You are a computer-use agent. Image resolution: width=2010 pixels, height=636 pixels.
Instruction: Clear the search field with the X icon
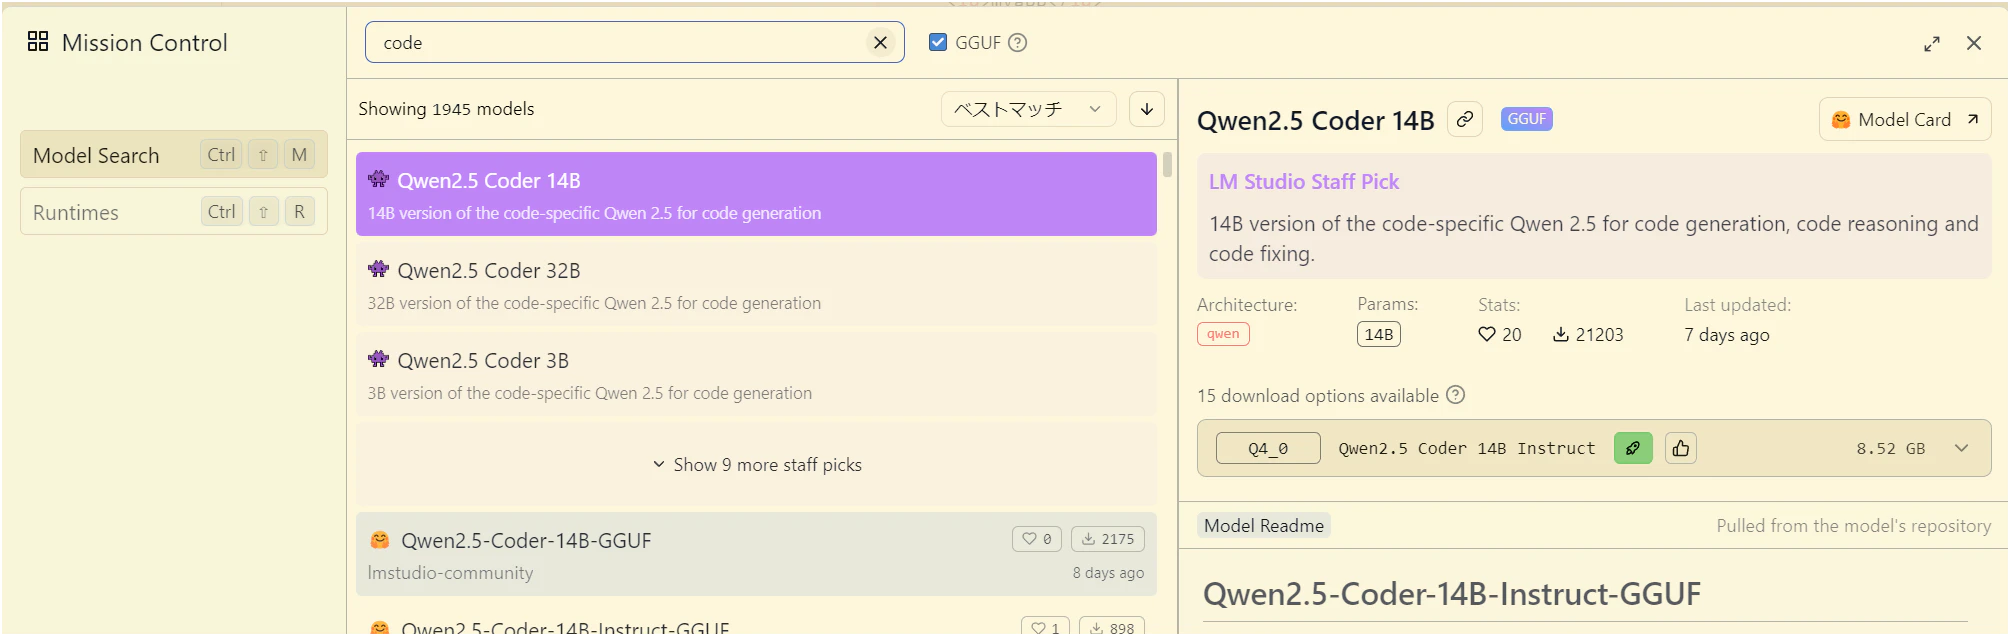point(880,42)
